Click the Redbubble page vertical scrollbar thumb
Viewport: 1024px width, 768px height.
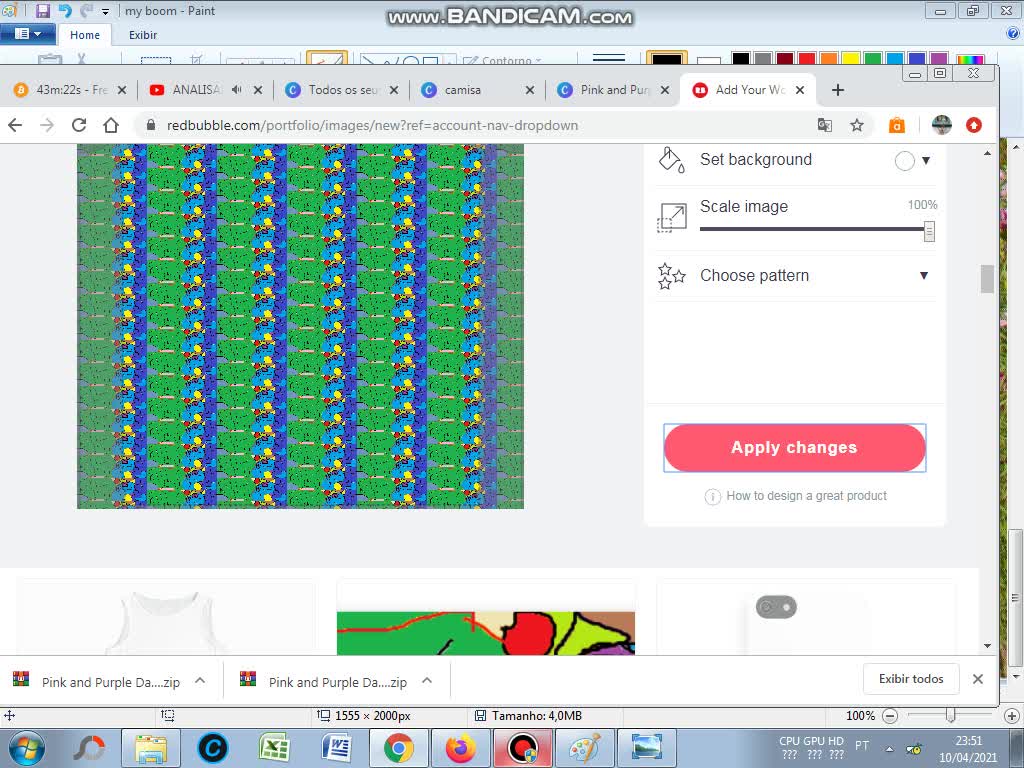coord(987,279)
